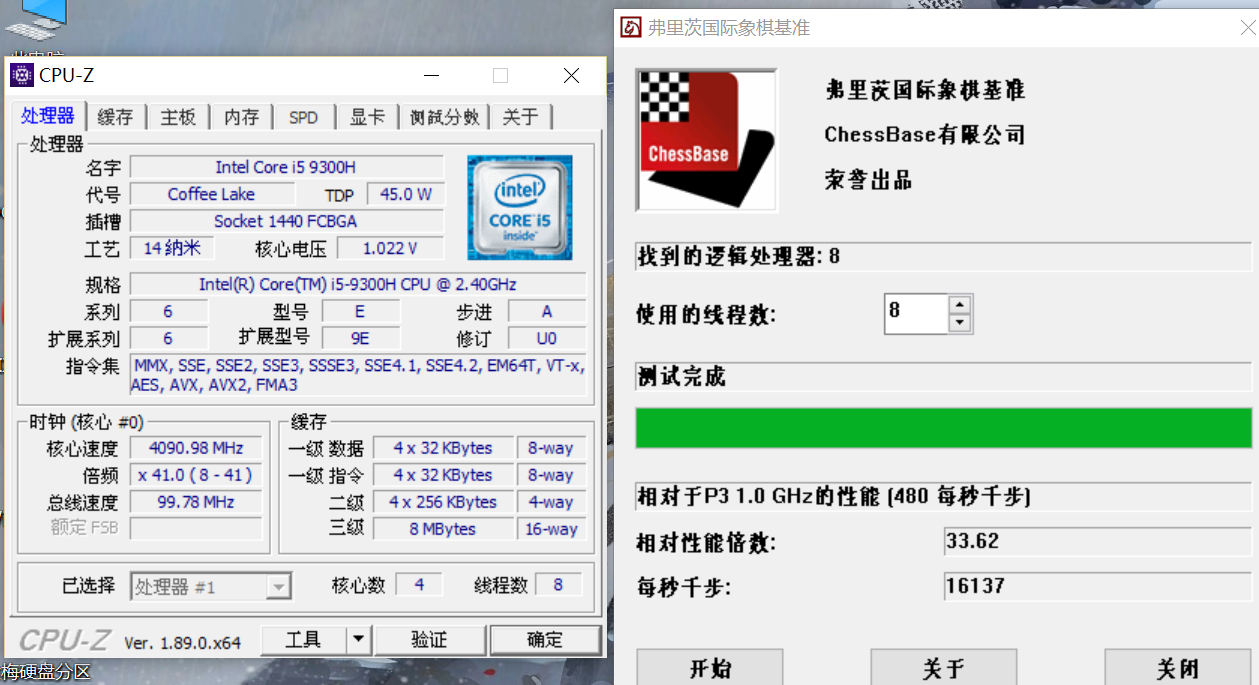Screen dimensions: 1259x685
Task: Click the Intel Core i5 inside logo
Action: click(x=520, y=207)
